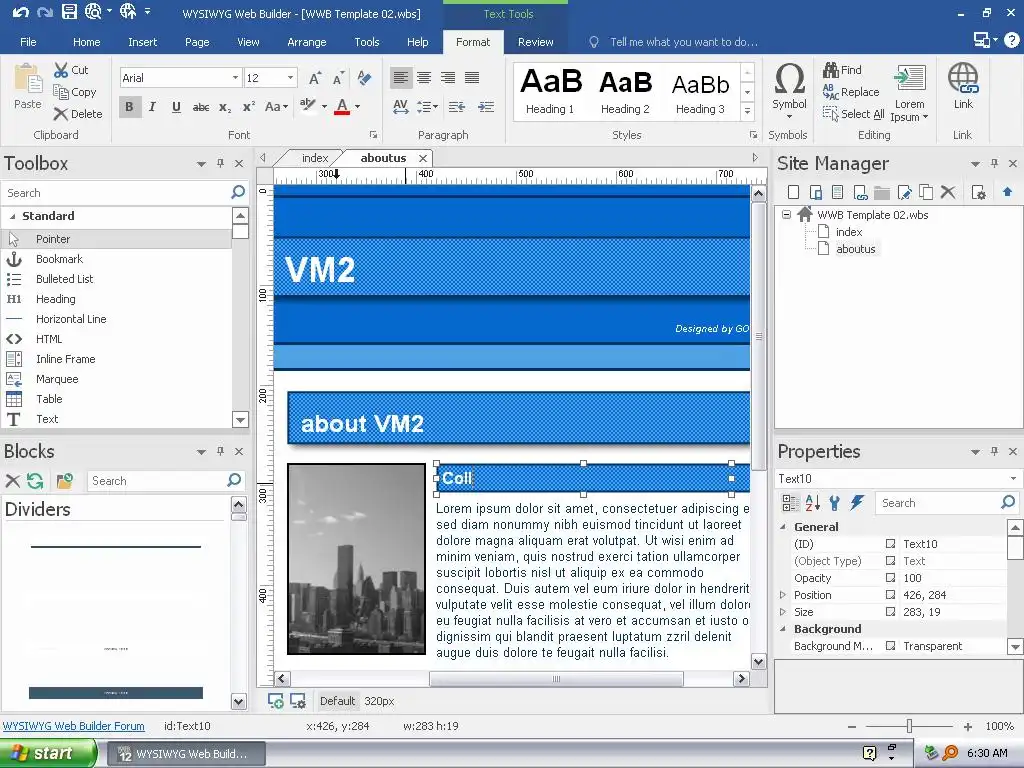This screenshot has width=1024, height=768.
Task: Click the Delete button in Clipboard
Action: click(x=78, y=114)
